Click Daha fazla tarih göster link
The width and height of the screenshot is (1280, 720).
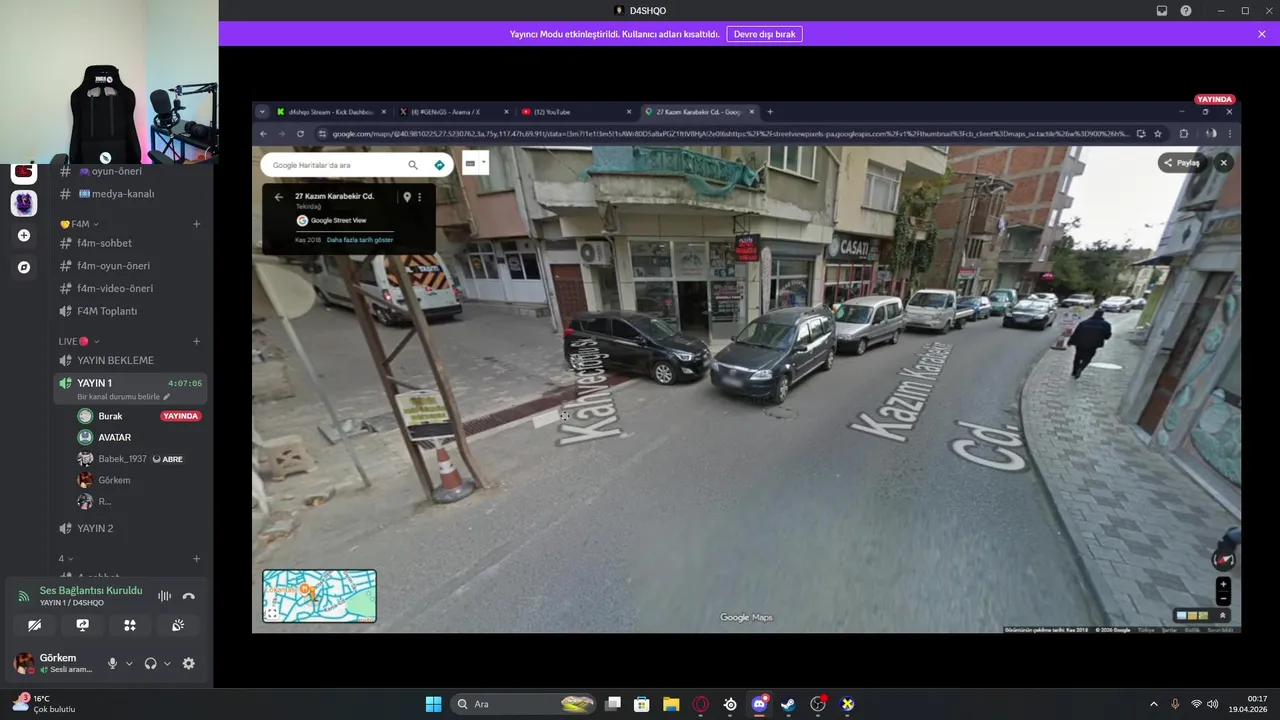[x=360, y=240]
